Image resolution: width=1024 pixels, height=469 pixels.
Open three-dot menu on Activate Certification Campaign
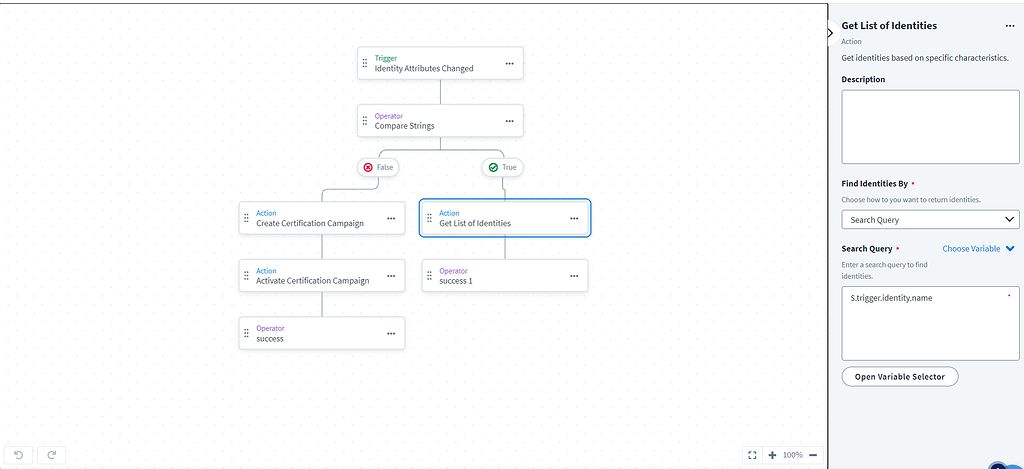click(391, 276)
